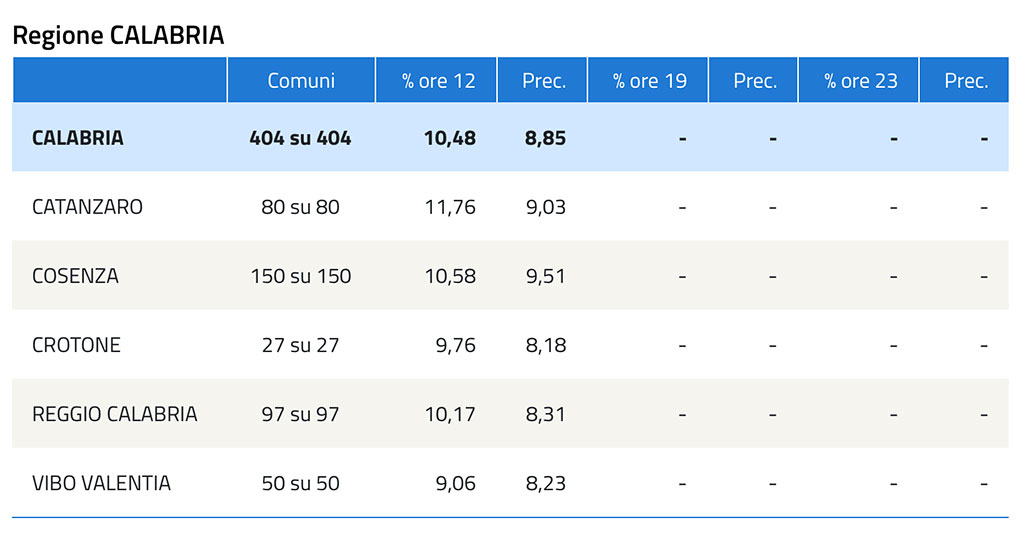Select the 10,48 regional turnout value
This screenshot has height=538, width=1024.
(x=450, y=138)
